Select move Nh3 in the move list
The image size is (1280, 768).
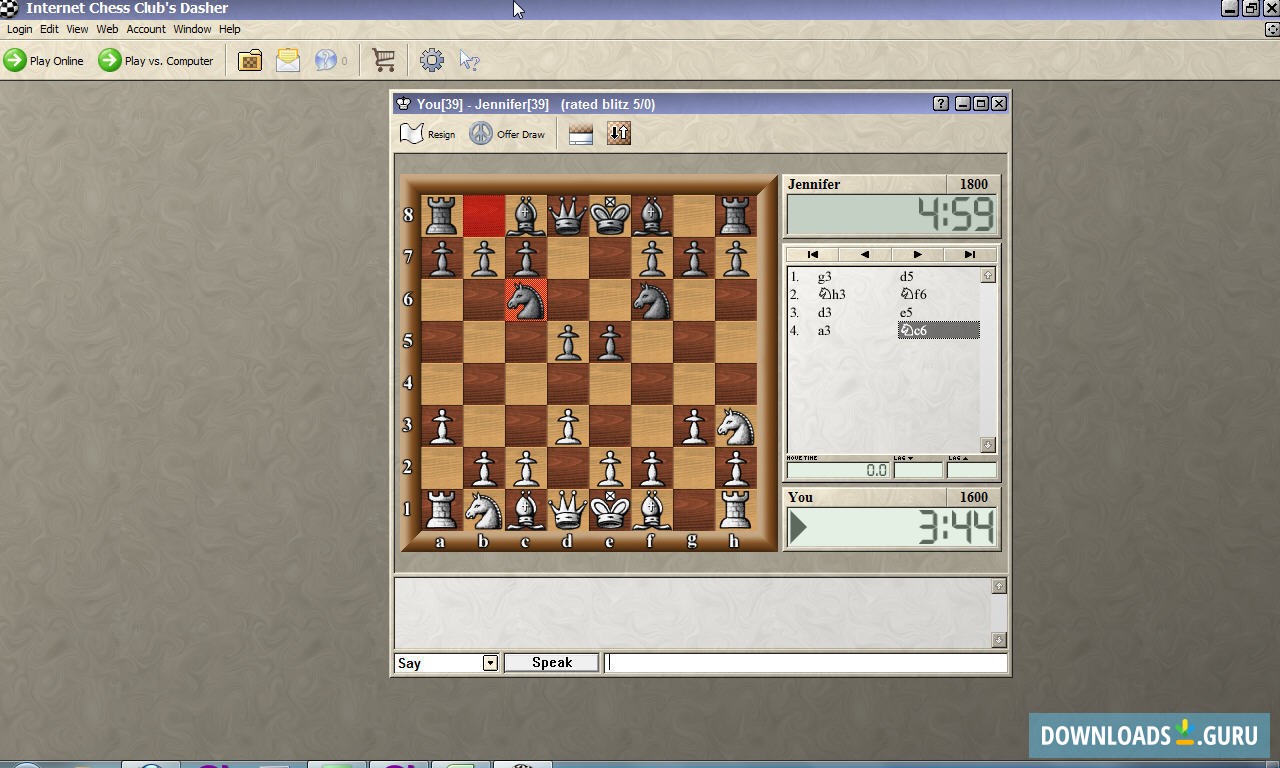click(832, 295)
